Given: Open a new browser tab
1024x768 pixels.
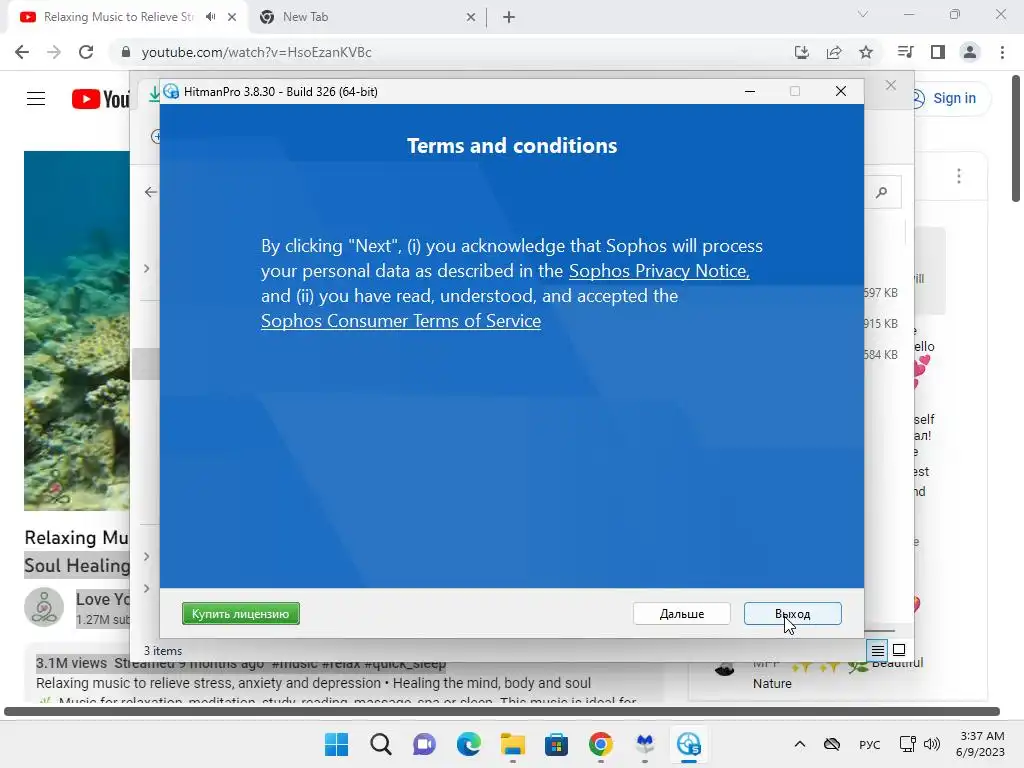Looking at the screenshot, I should coord(509,17).
